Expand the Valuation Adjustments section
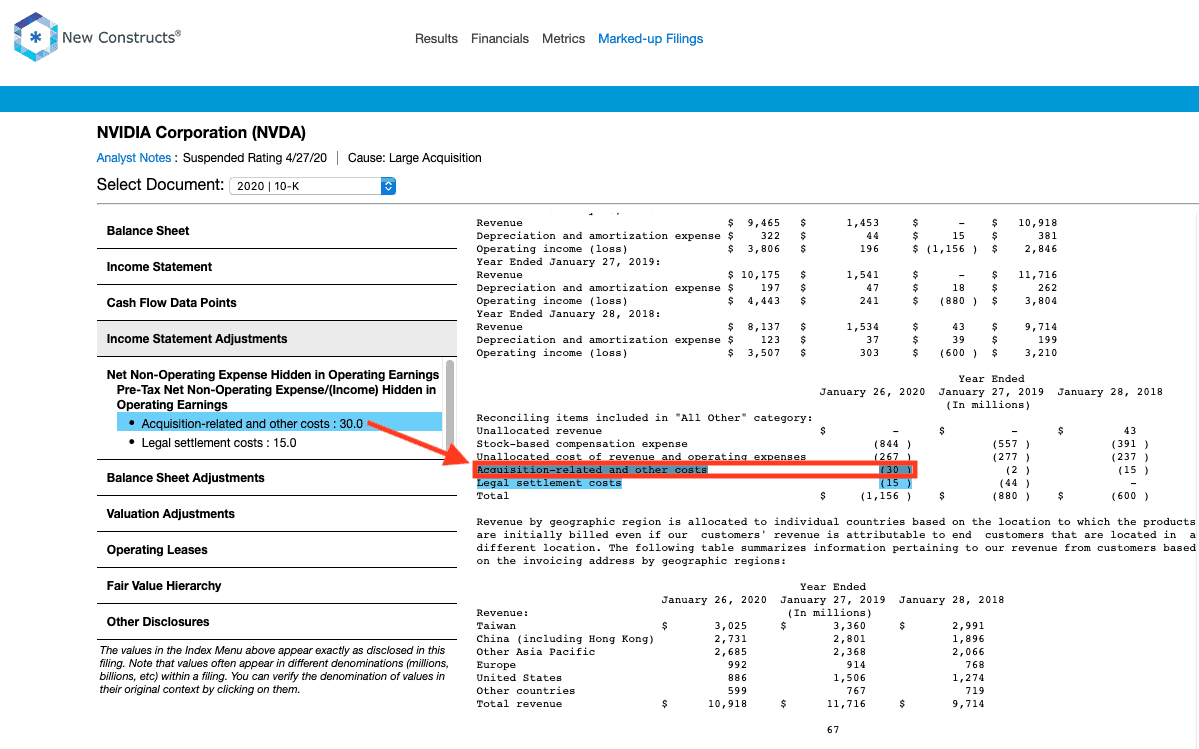This screenshot has height=749, width=1199. pos(277,514)
